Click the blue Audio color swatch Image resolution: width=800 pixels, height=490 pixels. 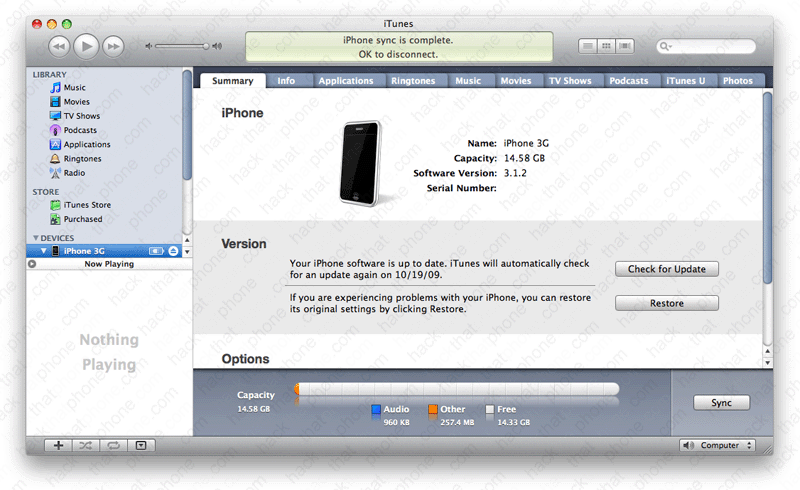coord(376,409)
